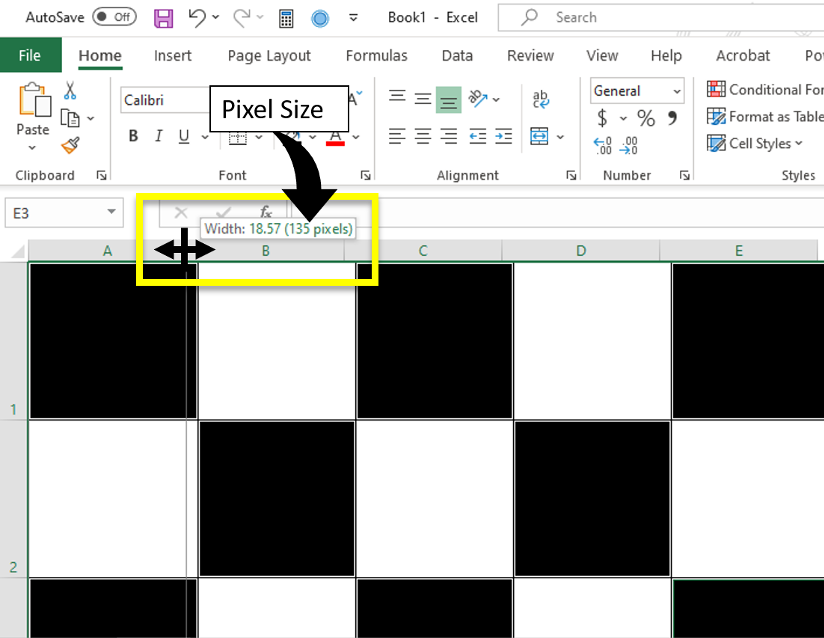This screenshot has height=638, width=824.
Task: Open the Borders dropdown arrow
Action: (x=259, y=137)
